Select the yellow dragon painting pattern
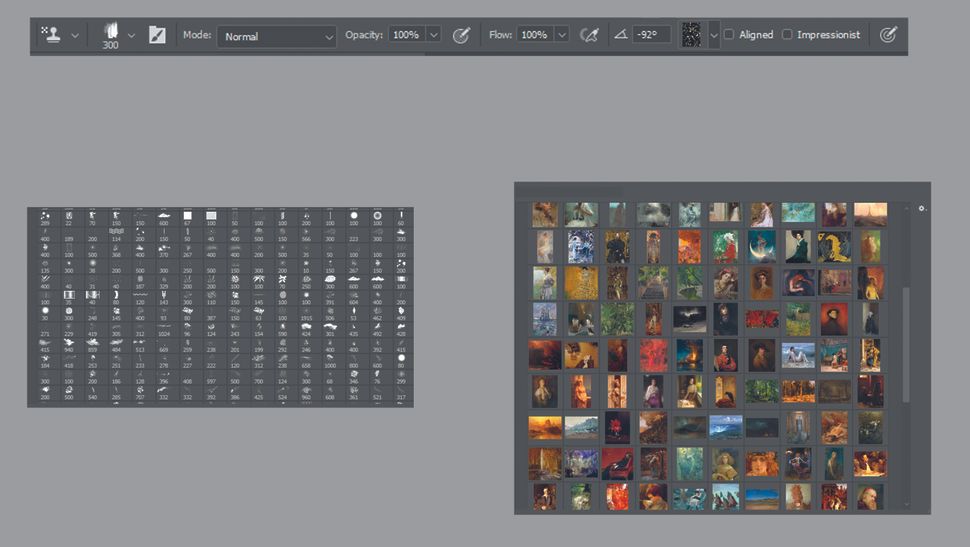The height and width of the screenshot is (547, 970). tap(834, 246)
